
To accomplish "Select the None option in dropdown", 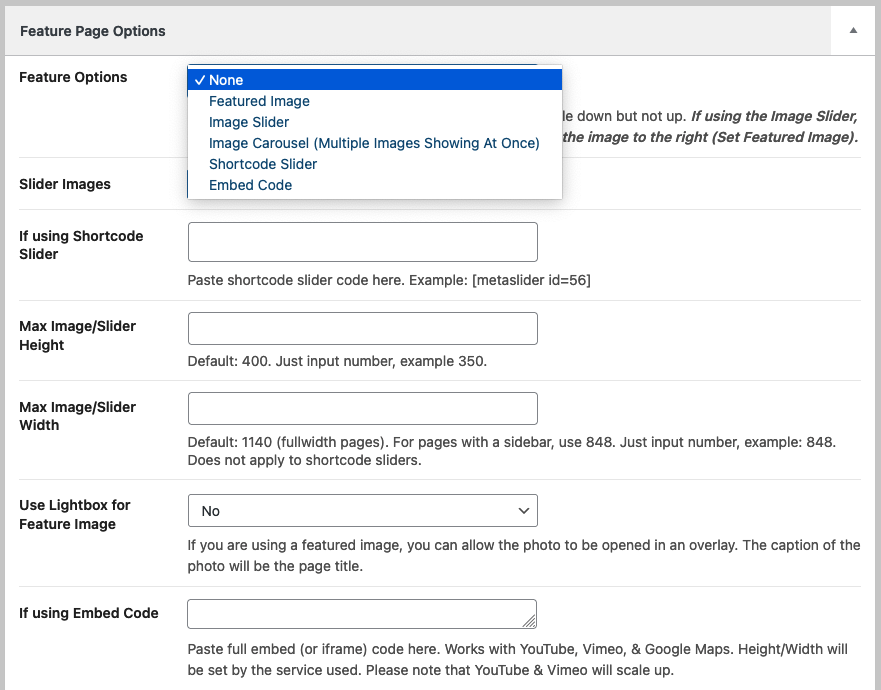I will click(375, 80).
